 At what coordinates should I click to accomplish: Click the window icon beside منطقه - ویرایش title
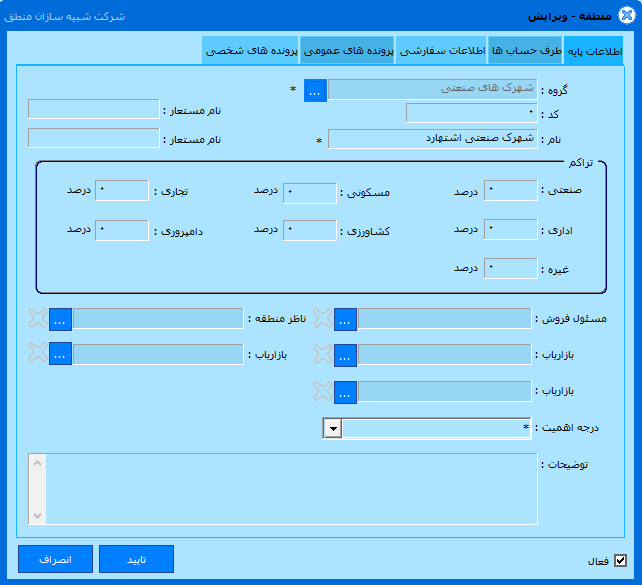[x=627, y=16]
